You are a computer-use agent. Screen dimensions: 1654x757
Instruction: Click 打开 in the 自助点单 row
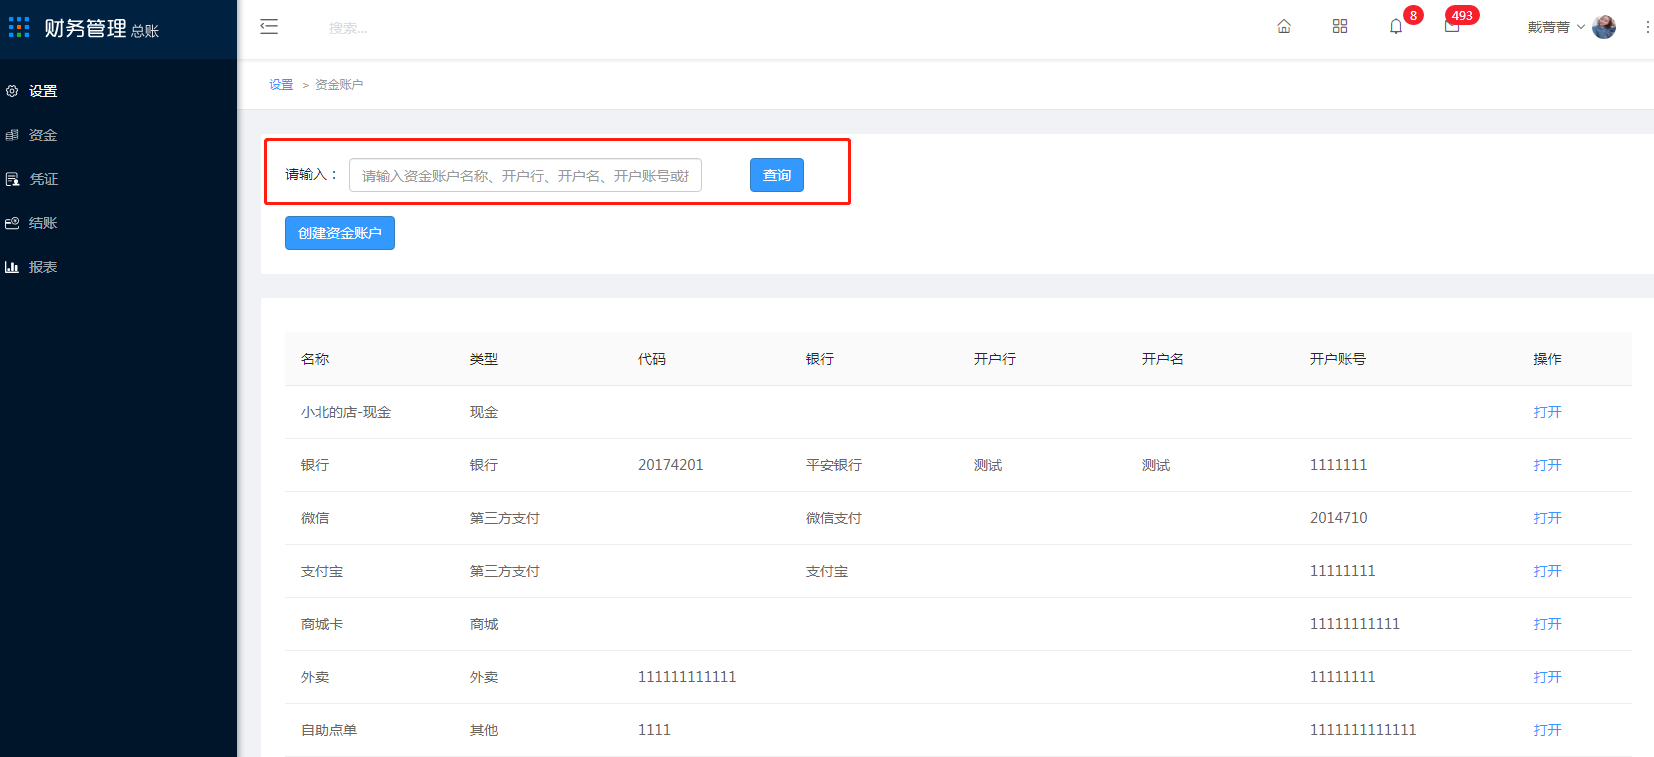pos(1547,730)
